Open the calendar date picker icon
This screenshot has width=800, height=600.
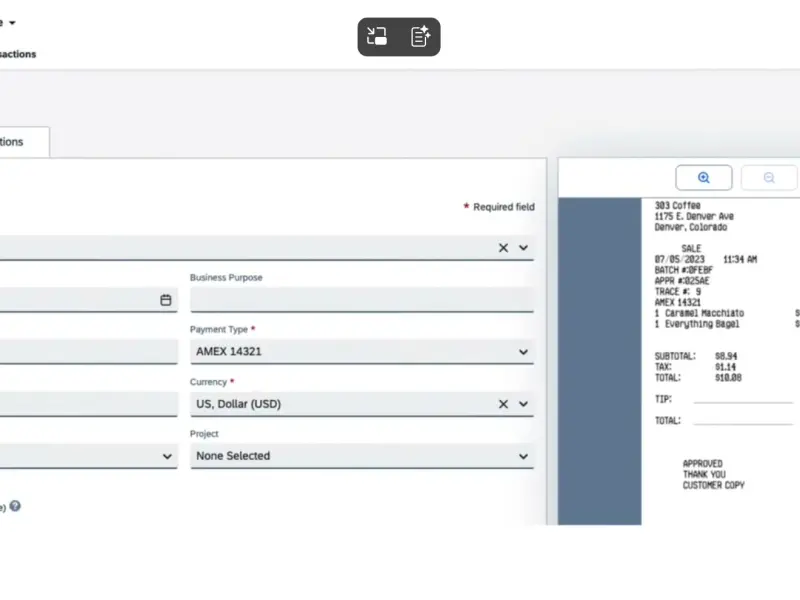point(166,300)
